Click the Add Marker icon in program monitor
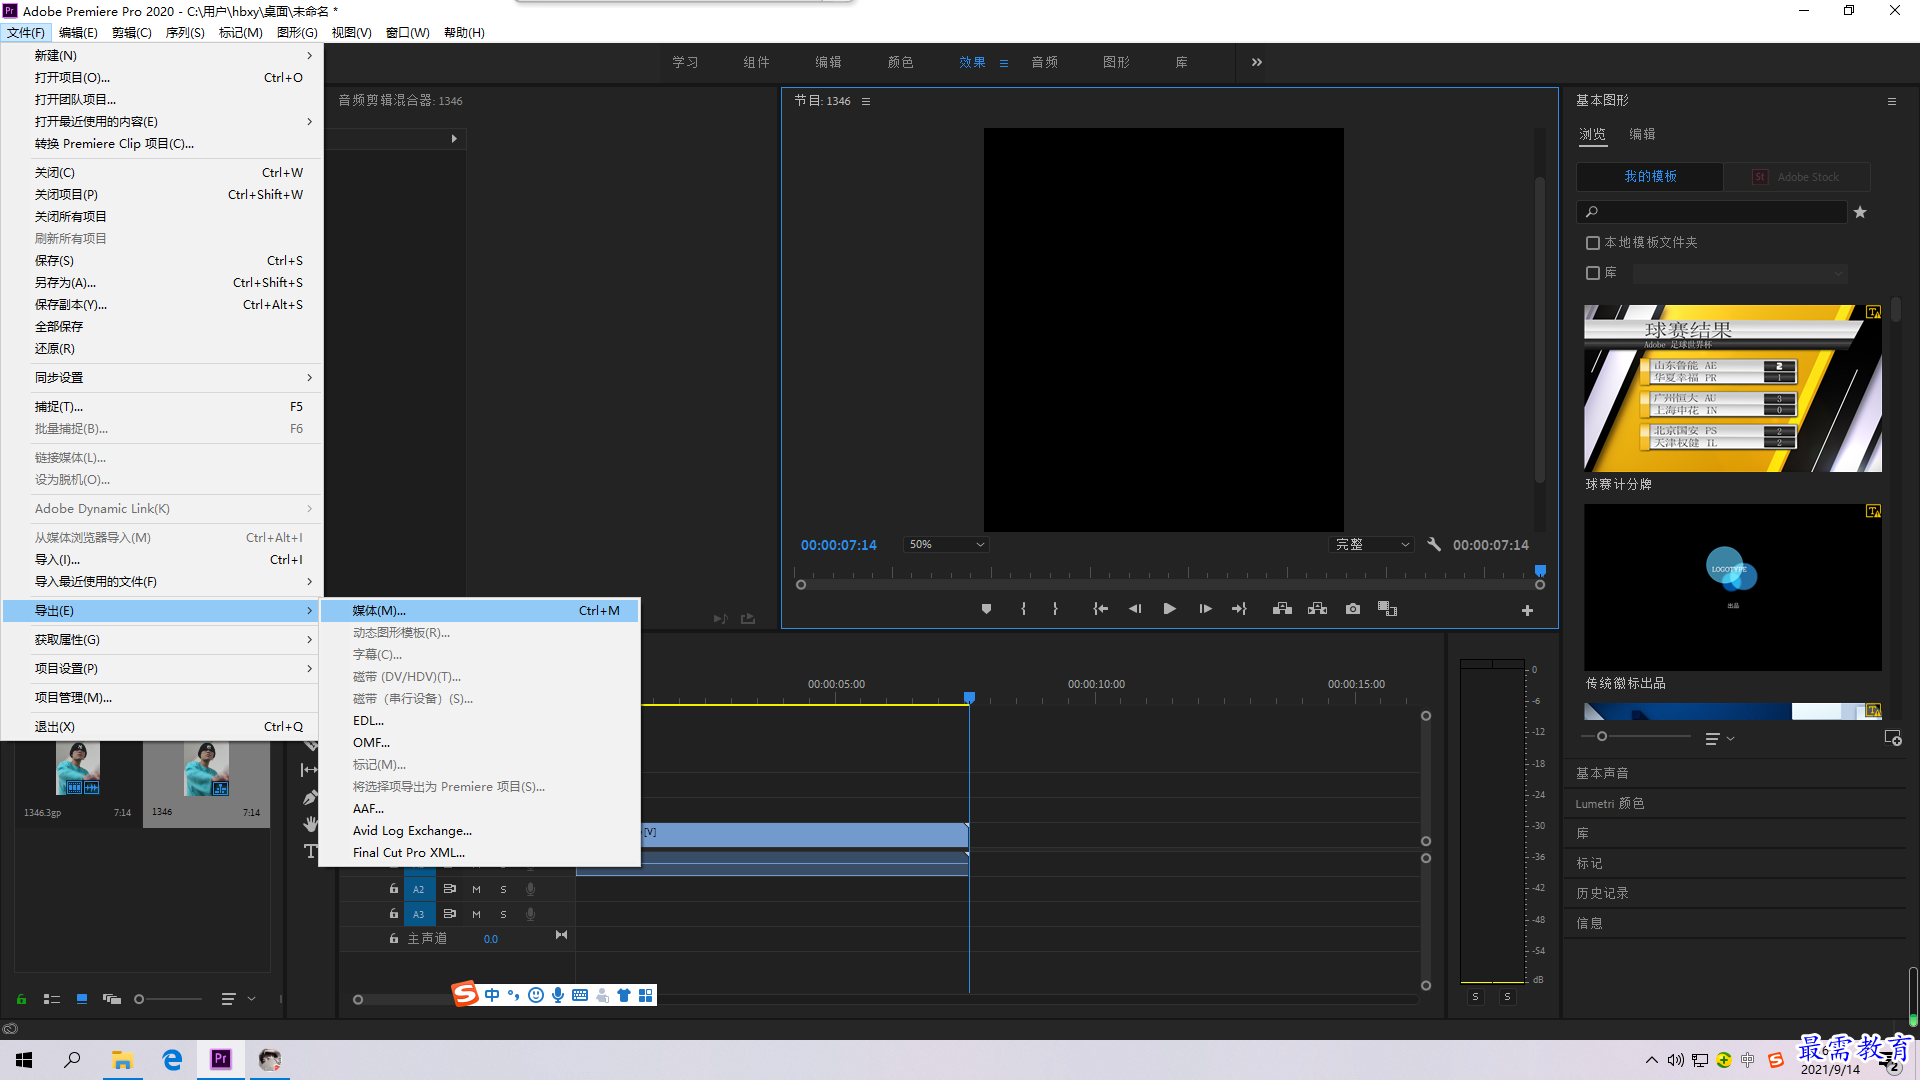The width and height of the screenshot is (1920, 1080). [986, 609]
